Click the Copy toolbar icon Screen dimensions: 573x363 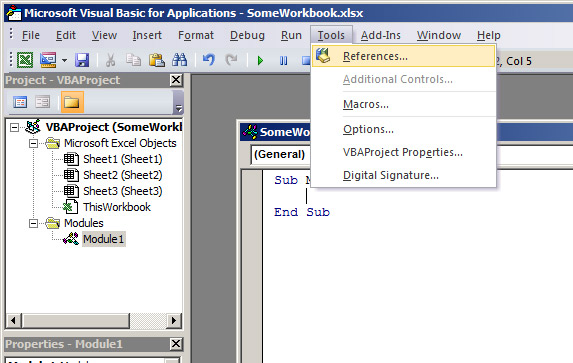[133, 60]
